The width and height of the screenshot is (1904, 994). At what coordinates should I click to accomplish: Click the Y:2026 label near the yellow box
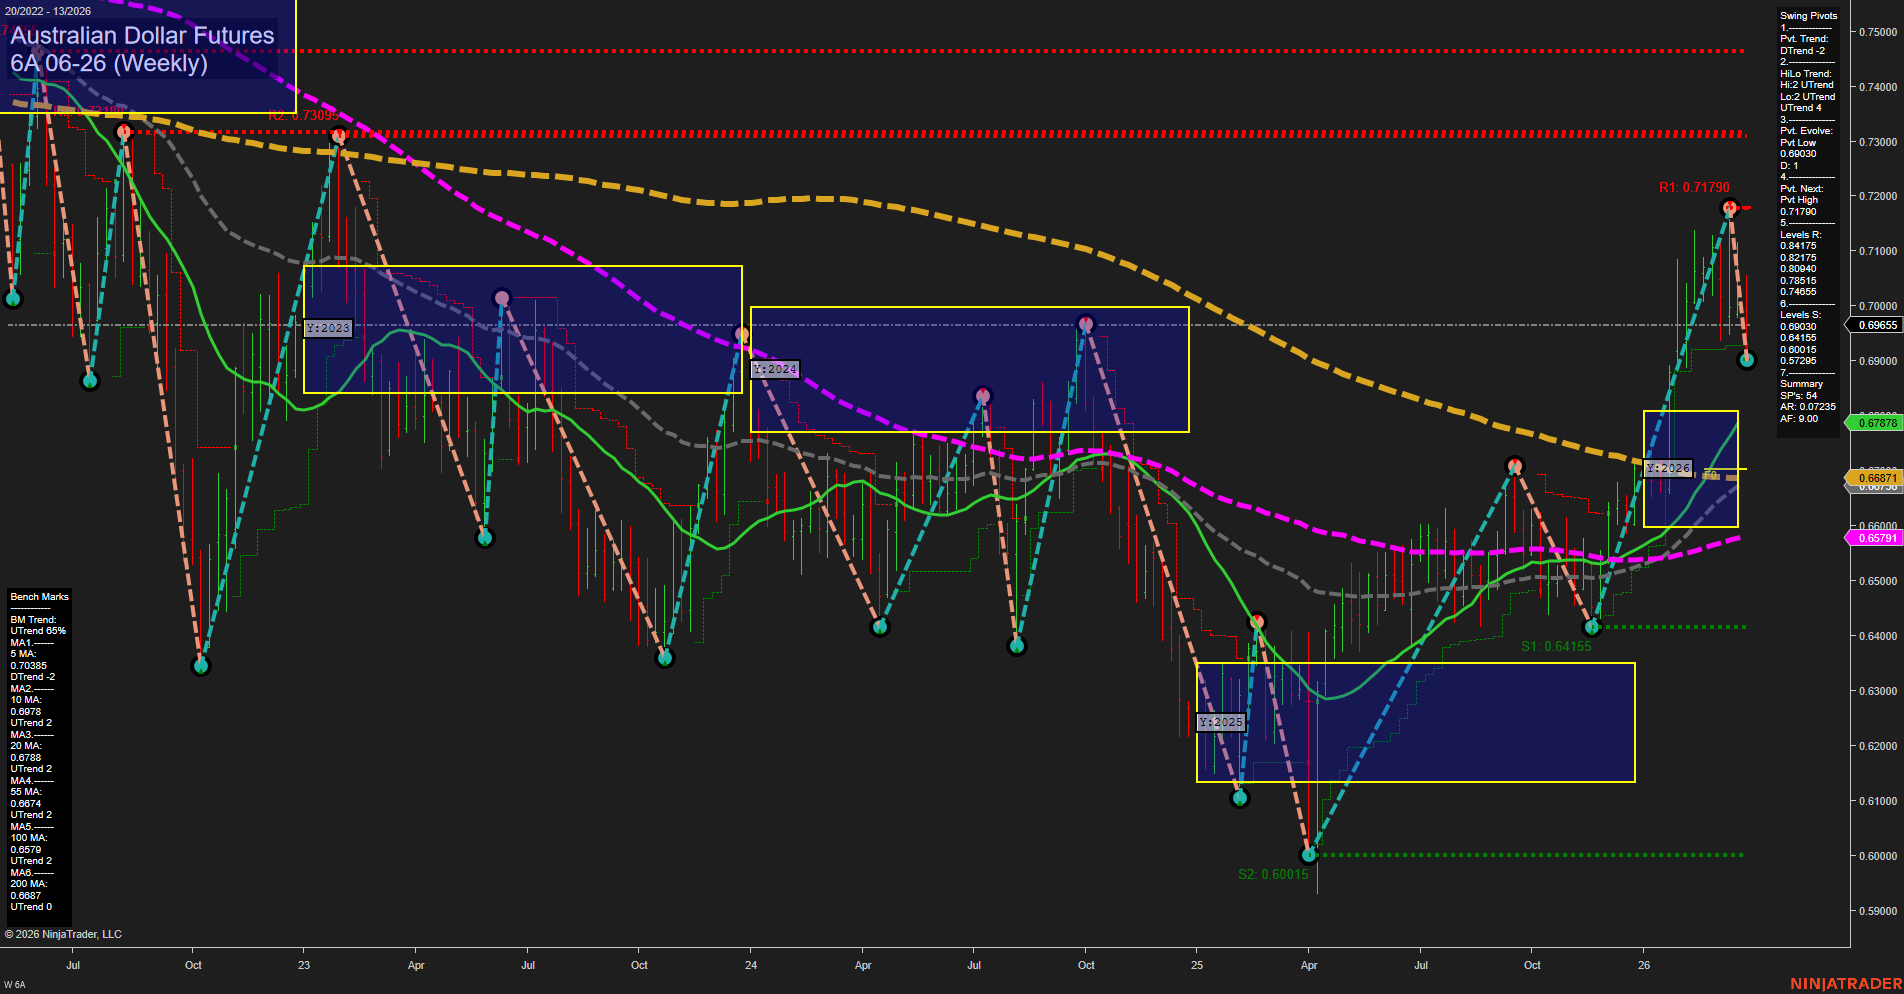coord(1668,467)
